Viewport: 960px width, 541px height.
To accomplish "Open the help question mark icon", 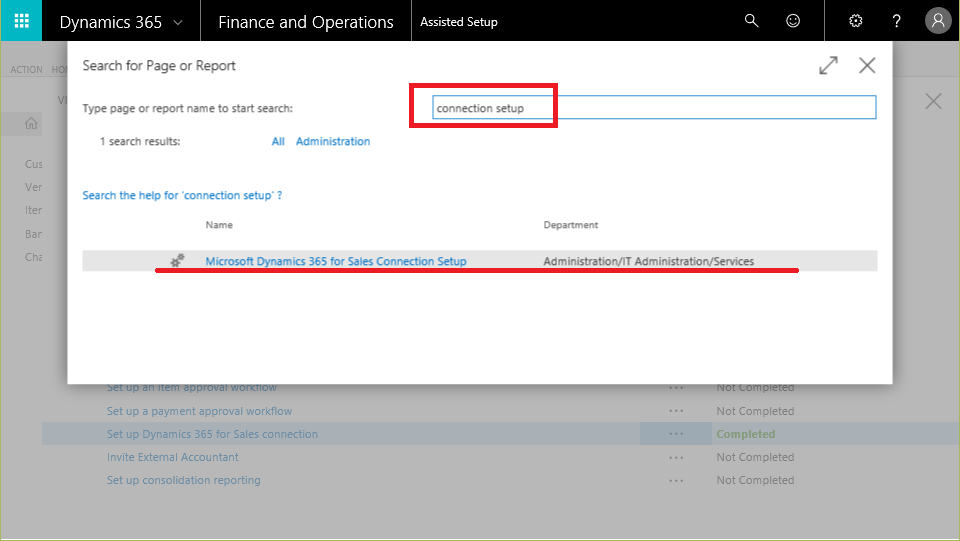I will coord(896,21).
